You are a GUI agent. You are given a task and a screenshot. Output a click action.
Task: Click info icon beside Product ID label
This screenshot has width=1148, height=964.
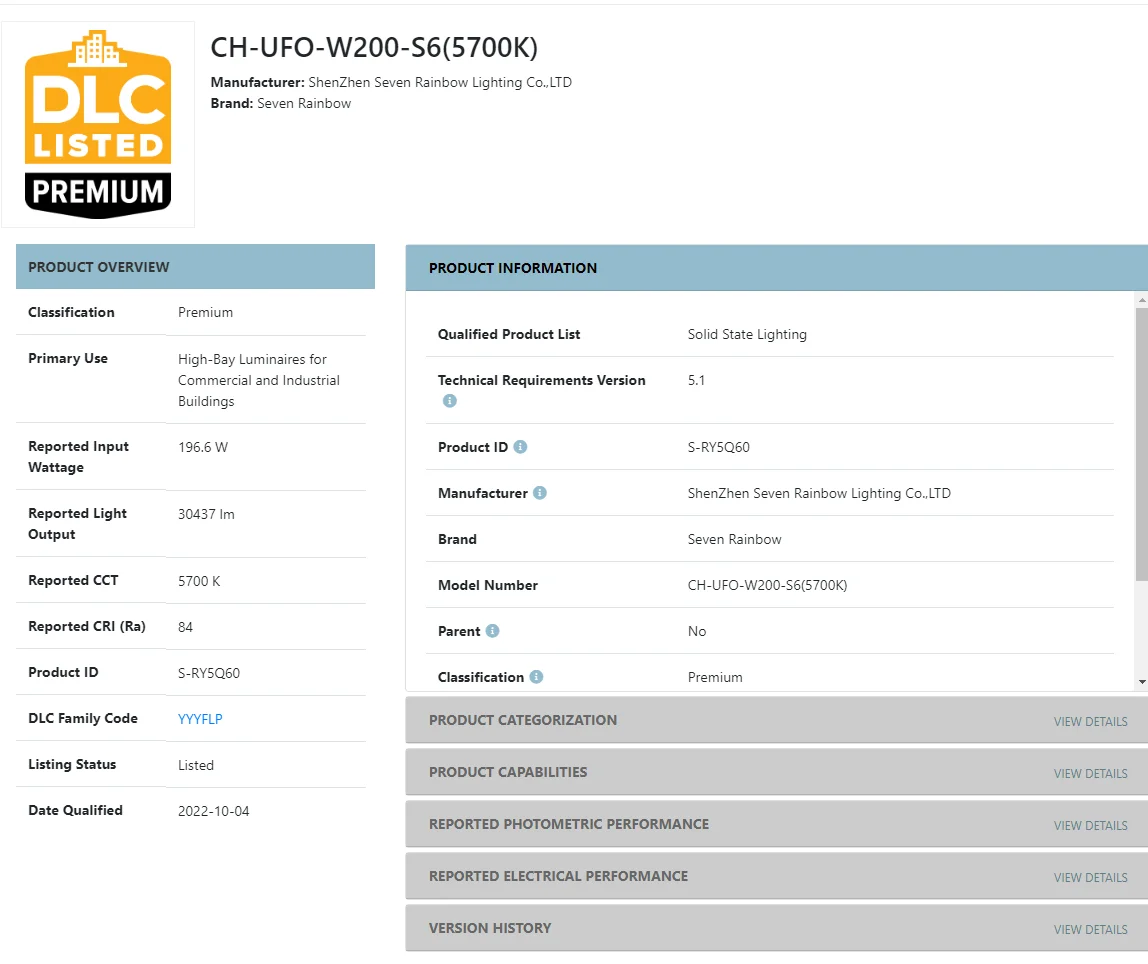click(521, 447)
